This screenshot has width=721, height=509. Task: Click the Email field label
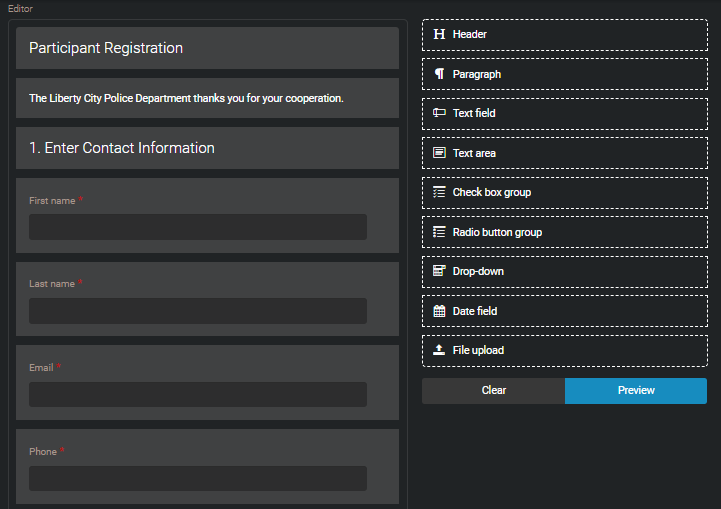pos(41,367)
